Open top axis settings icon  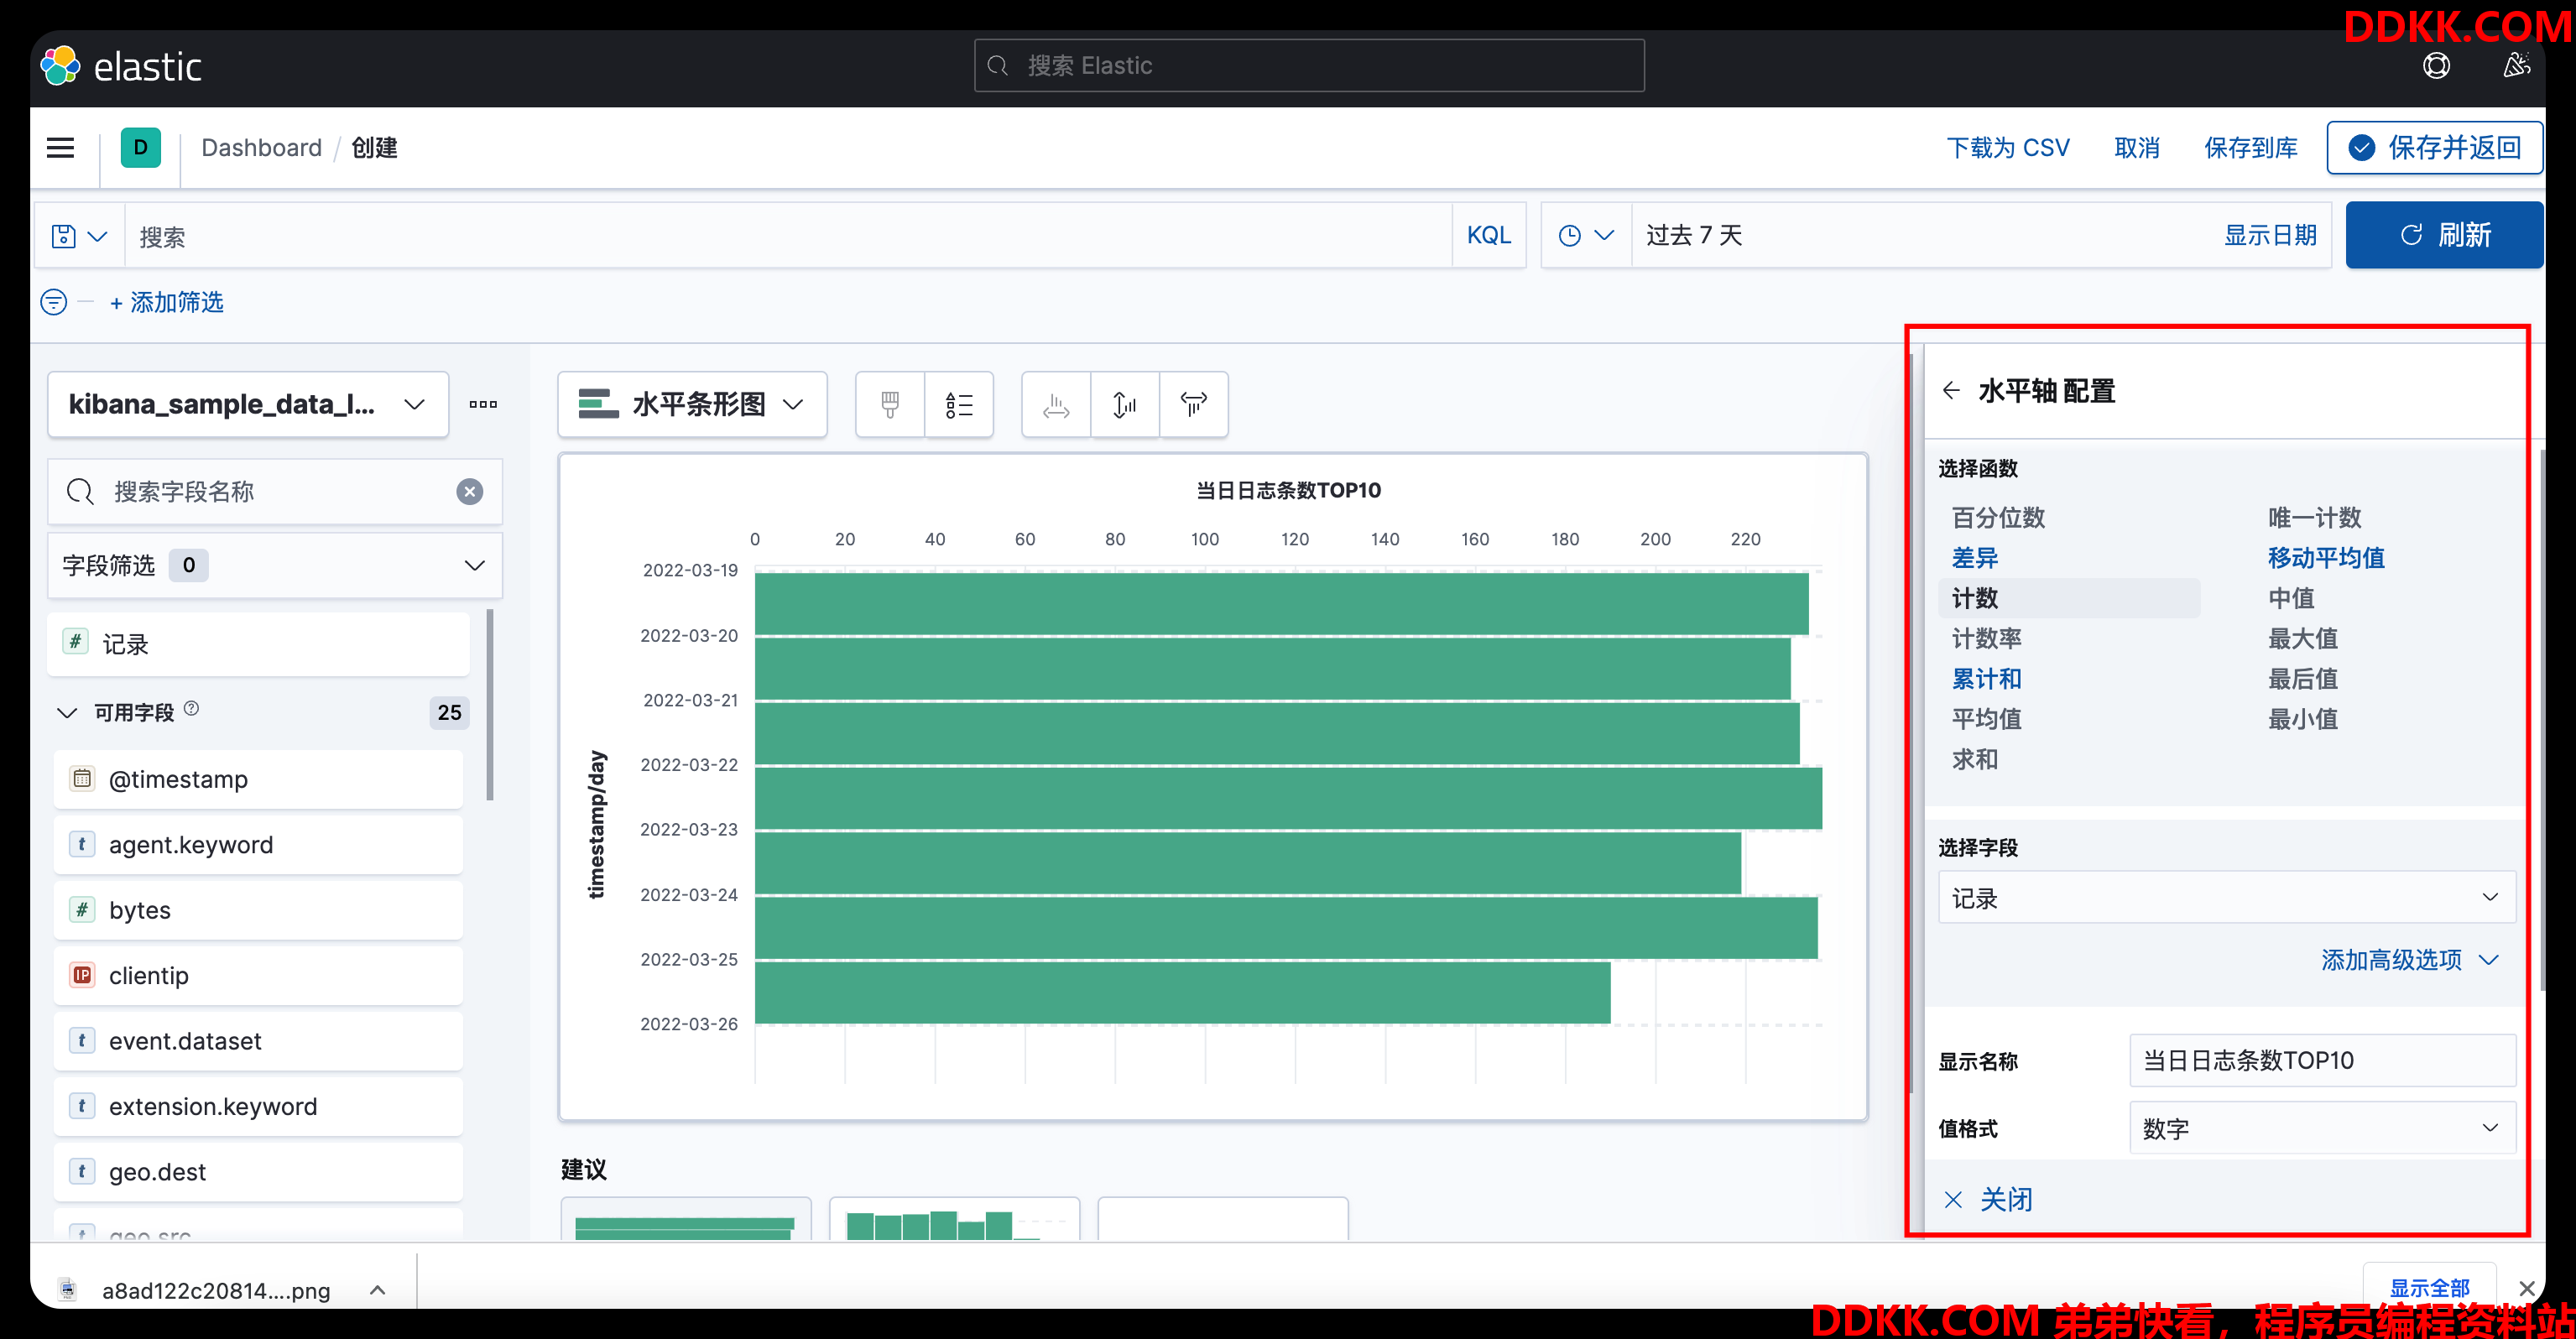click(x=1194, y=404)
